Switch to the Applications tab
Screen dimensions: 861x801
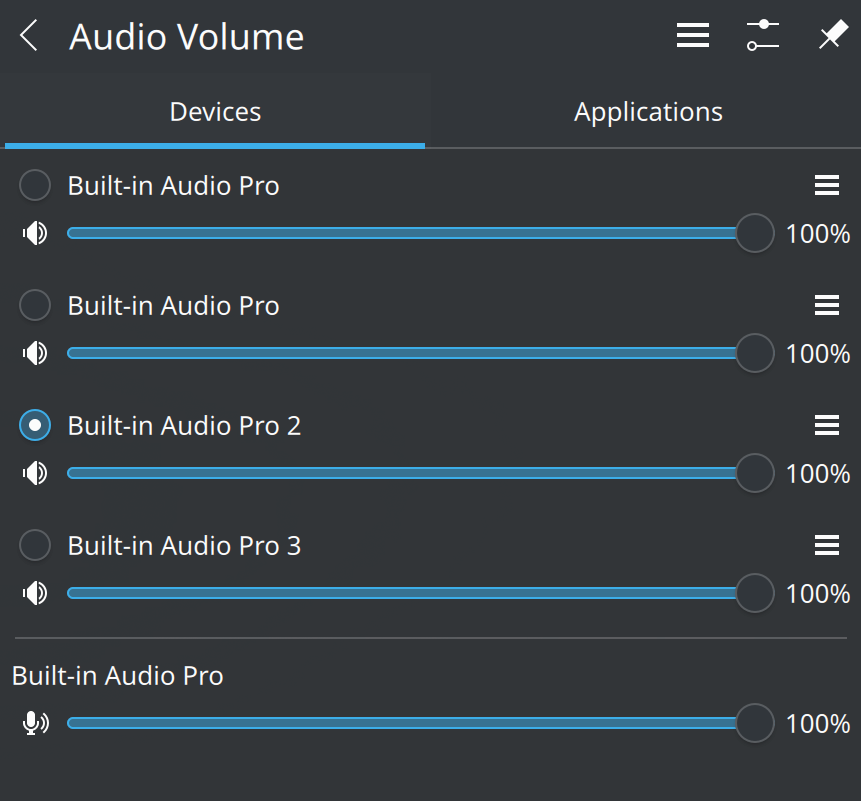(648, 112)
